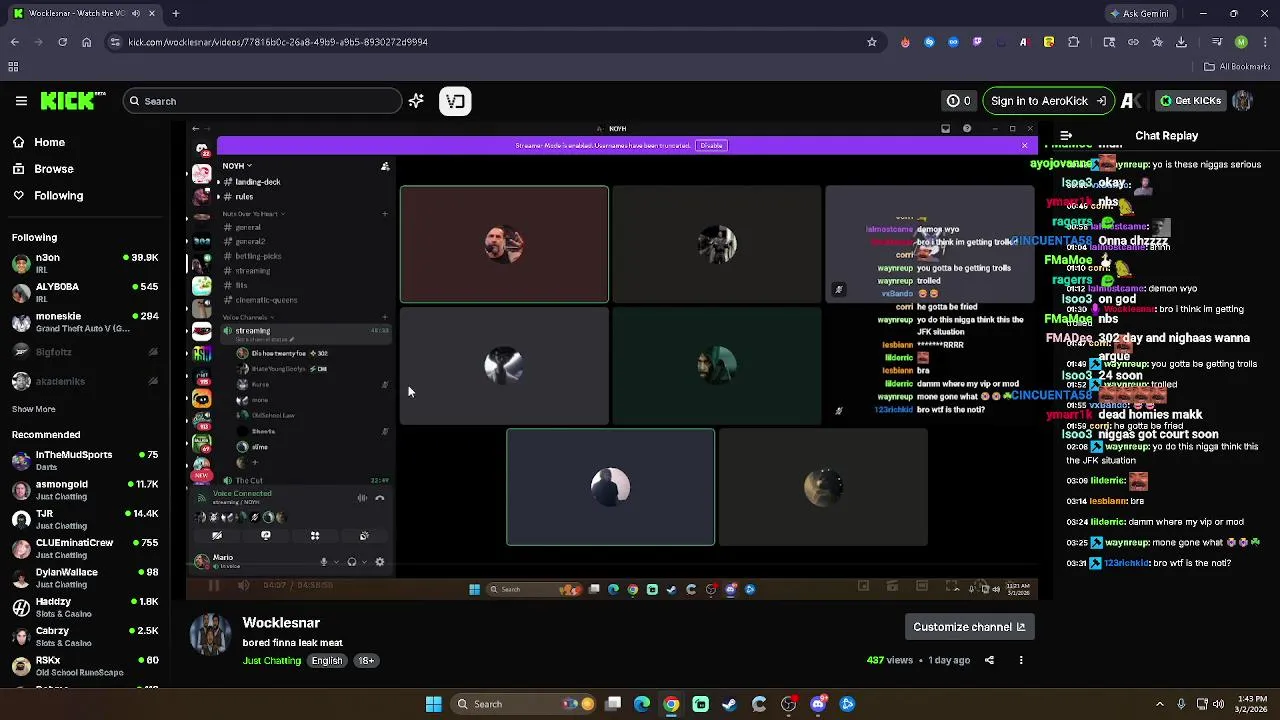Open Task View on the taskbar
This screenshot has height=720, width=1280.
click(x=613, y=704)
